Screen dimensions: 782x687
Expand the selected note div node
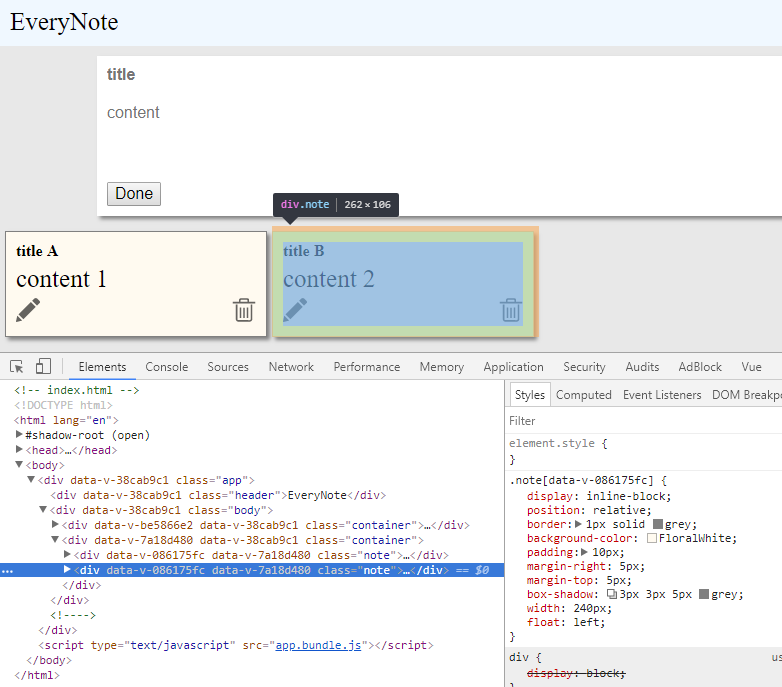pyautogui.click(x=67, y=569)
